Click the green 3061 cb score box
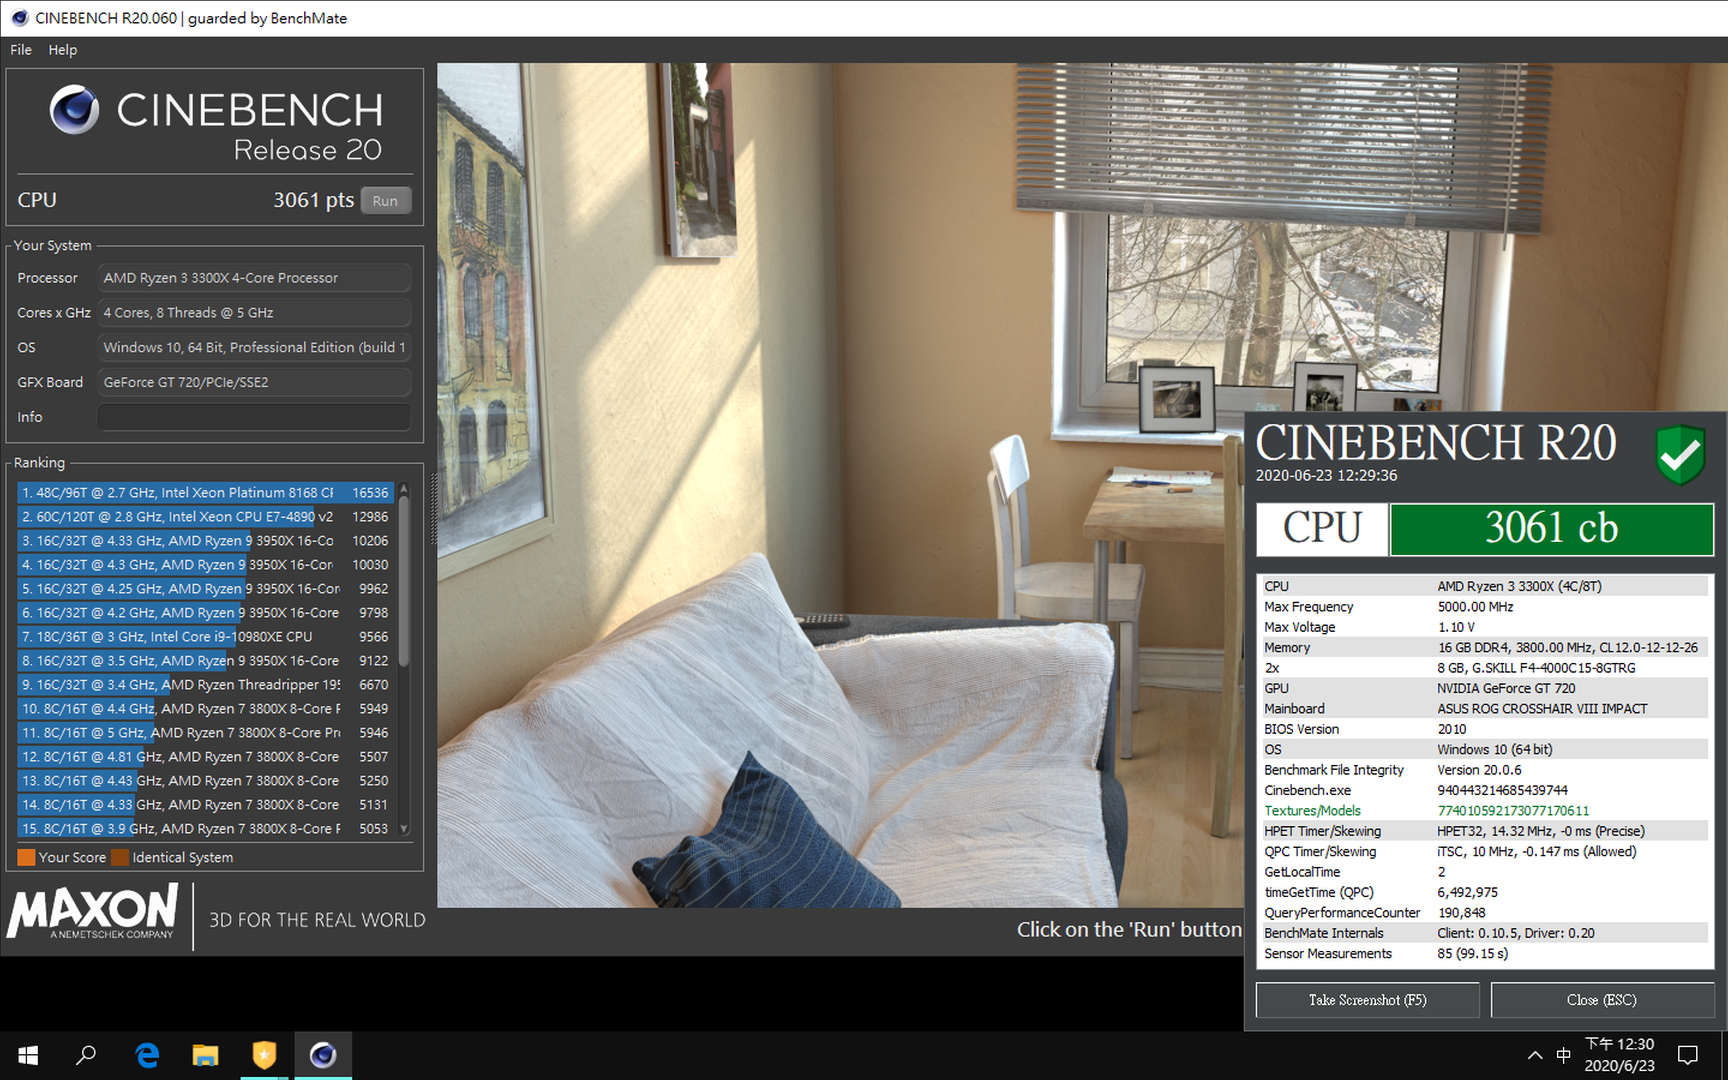 click(x=1551, y=529)
